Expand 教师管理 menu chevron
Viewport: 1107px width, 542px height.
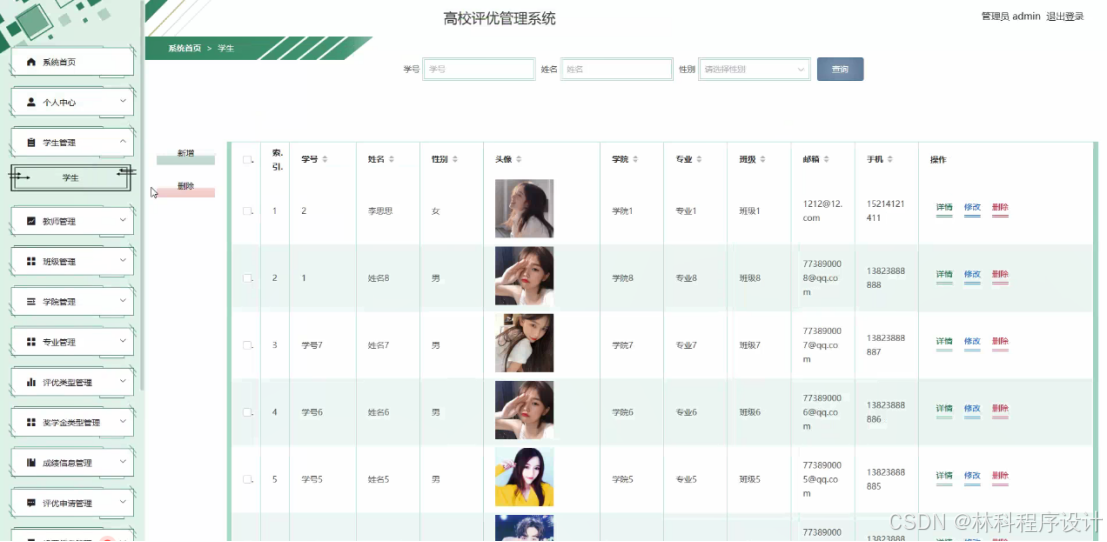click(x=123, y=220)
